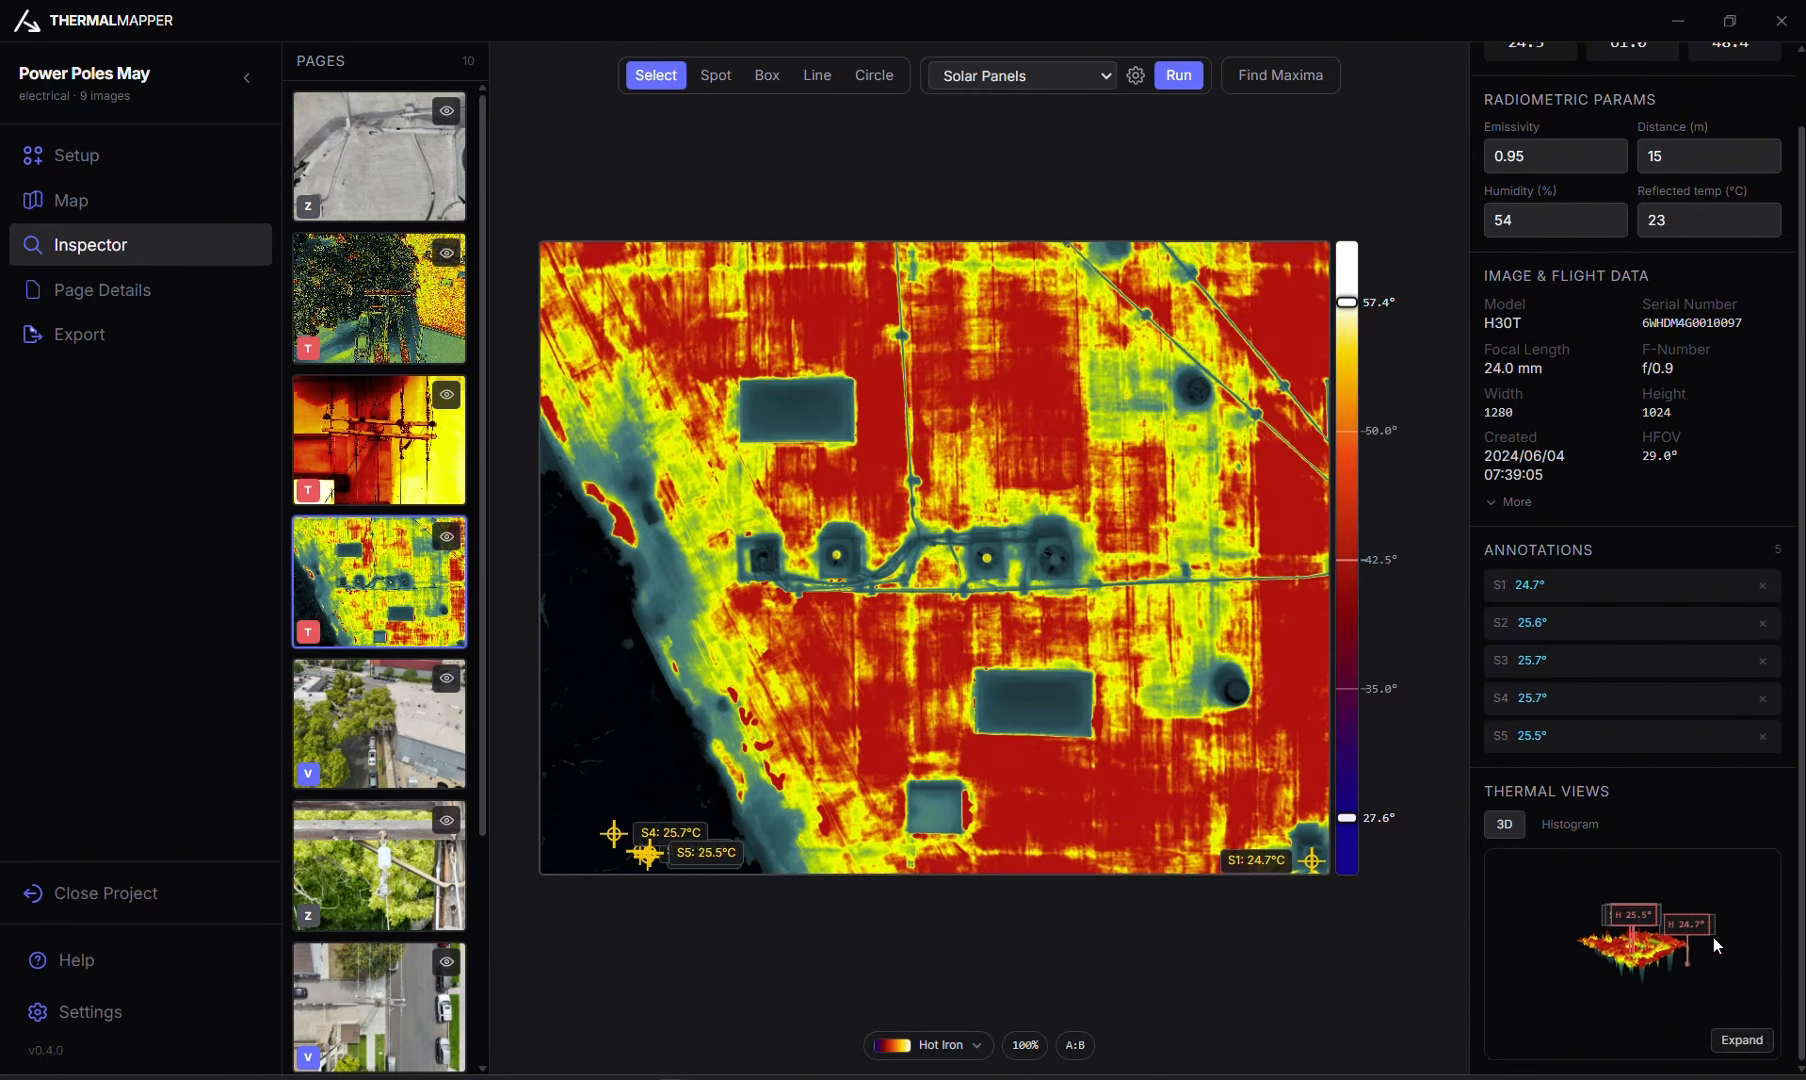Image resolution: width=1806 pixels, height=1080 pixels.
Task: Click the S4 spot marker crosshair
Action: click(614, 833)
